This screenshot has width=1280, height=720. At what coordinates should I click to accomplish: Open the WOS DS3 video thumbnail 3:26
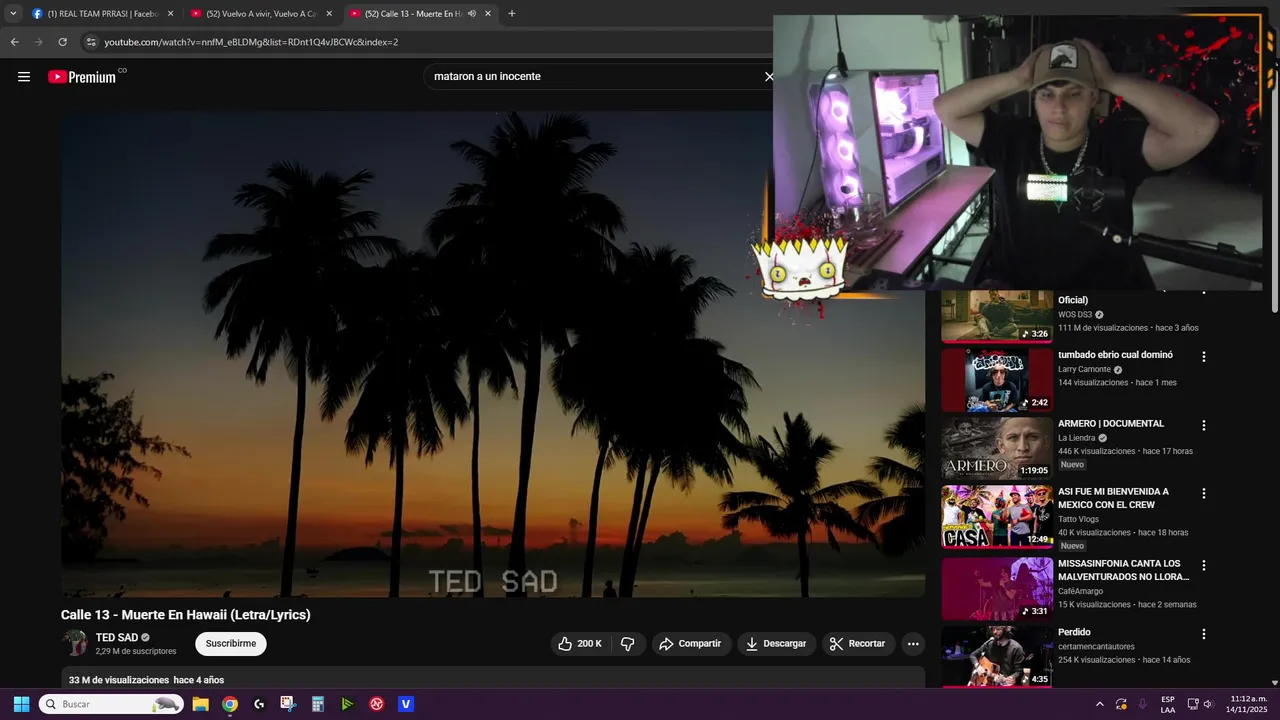point(997,317)
